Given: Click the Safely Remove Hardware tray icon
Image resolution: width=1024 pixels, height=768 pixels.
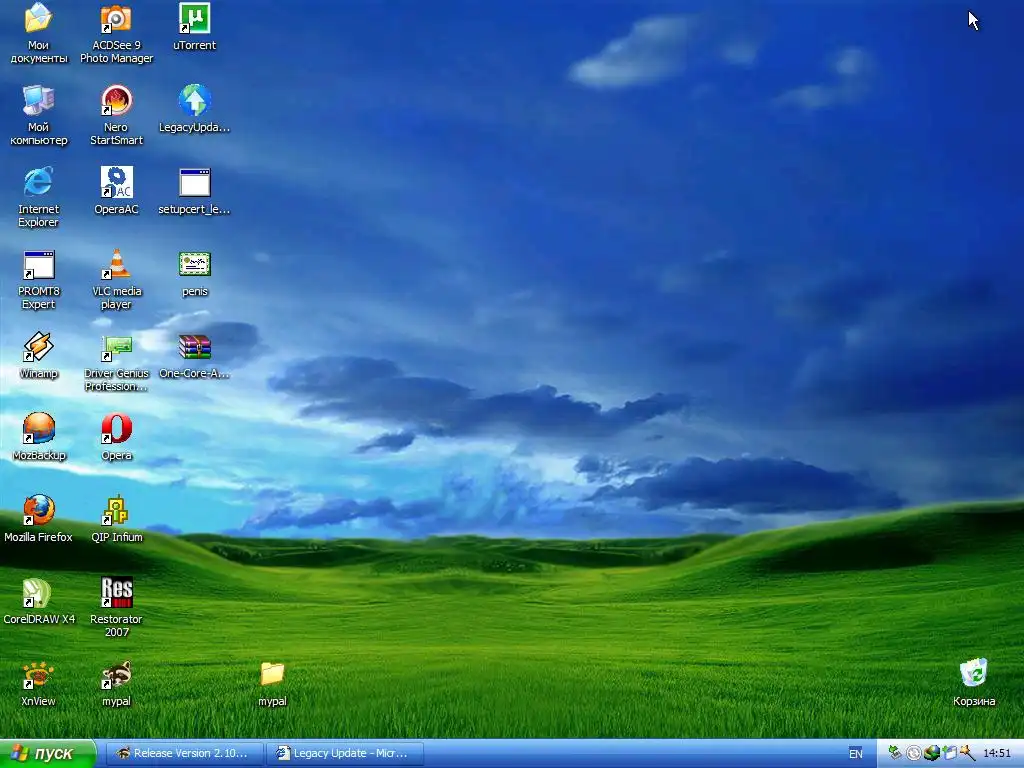Looking at the screenshot, I should [x=895, y=753].
